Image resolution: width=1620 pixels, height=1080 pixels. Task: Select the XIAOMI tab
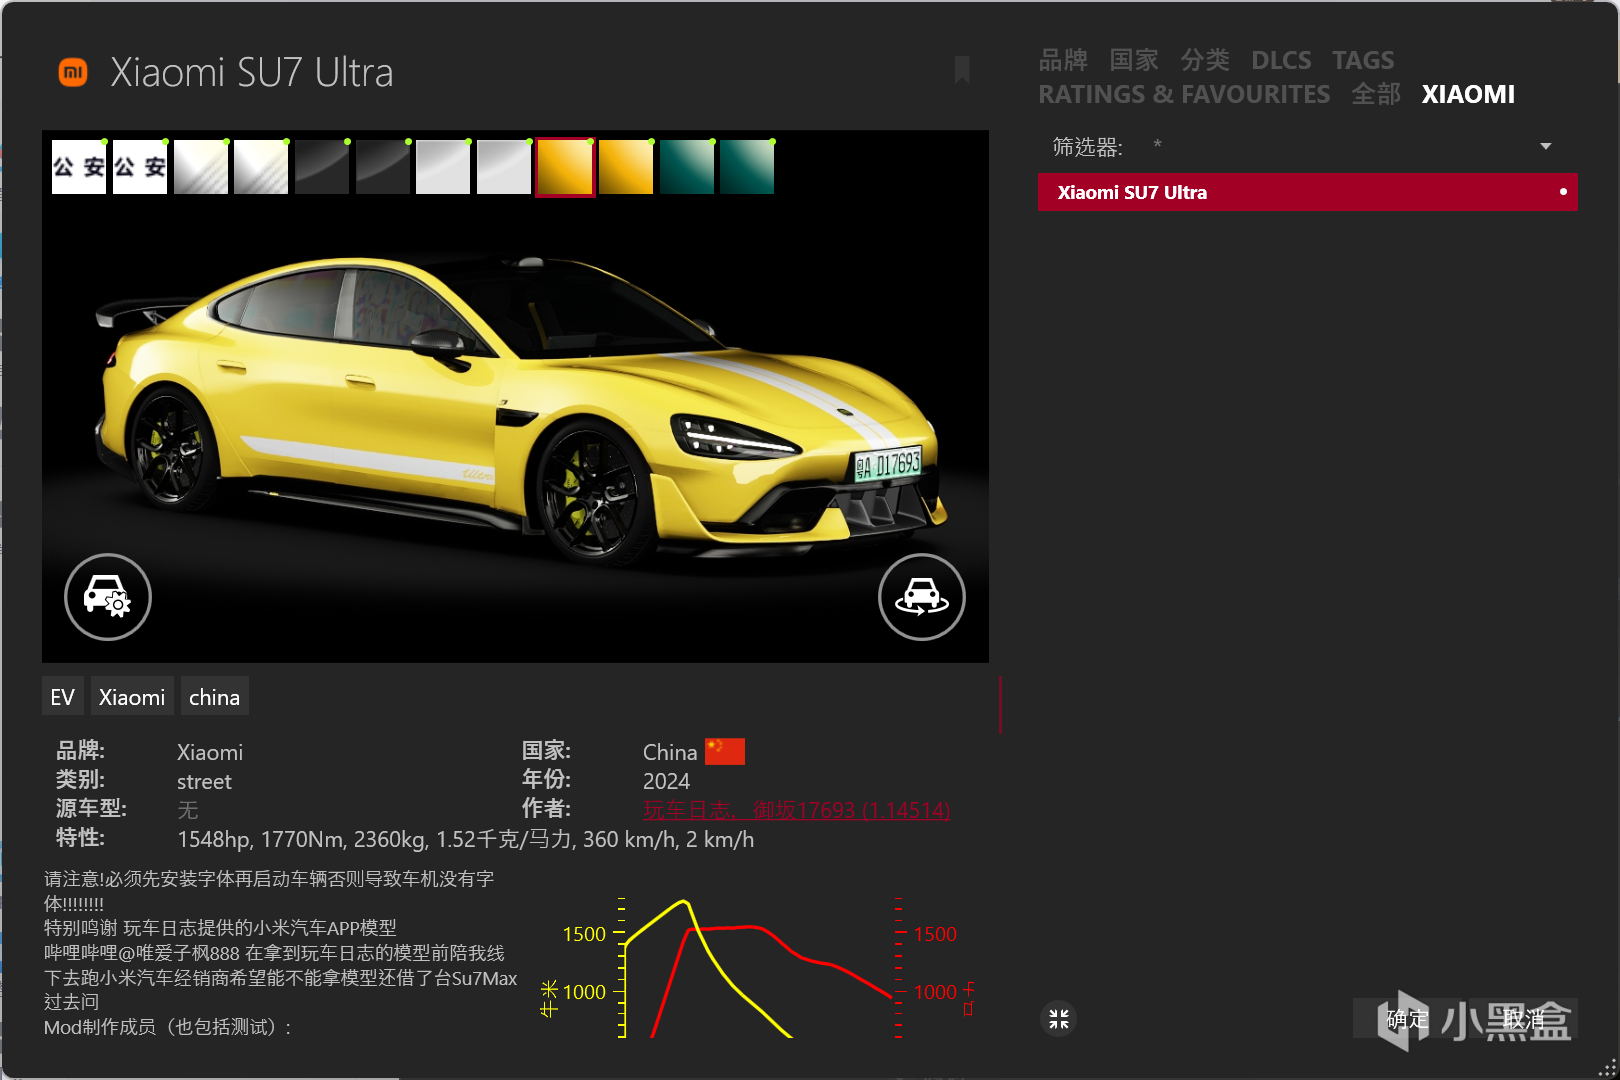[1468, 94]
